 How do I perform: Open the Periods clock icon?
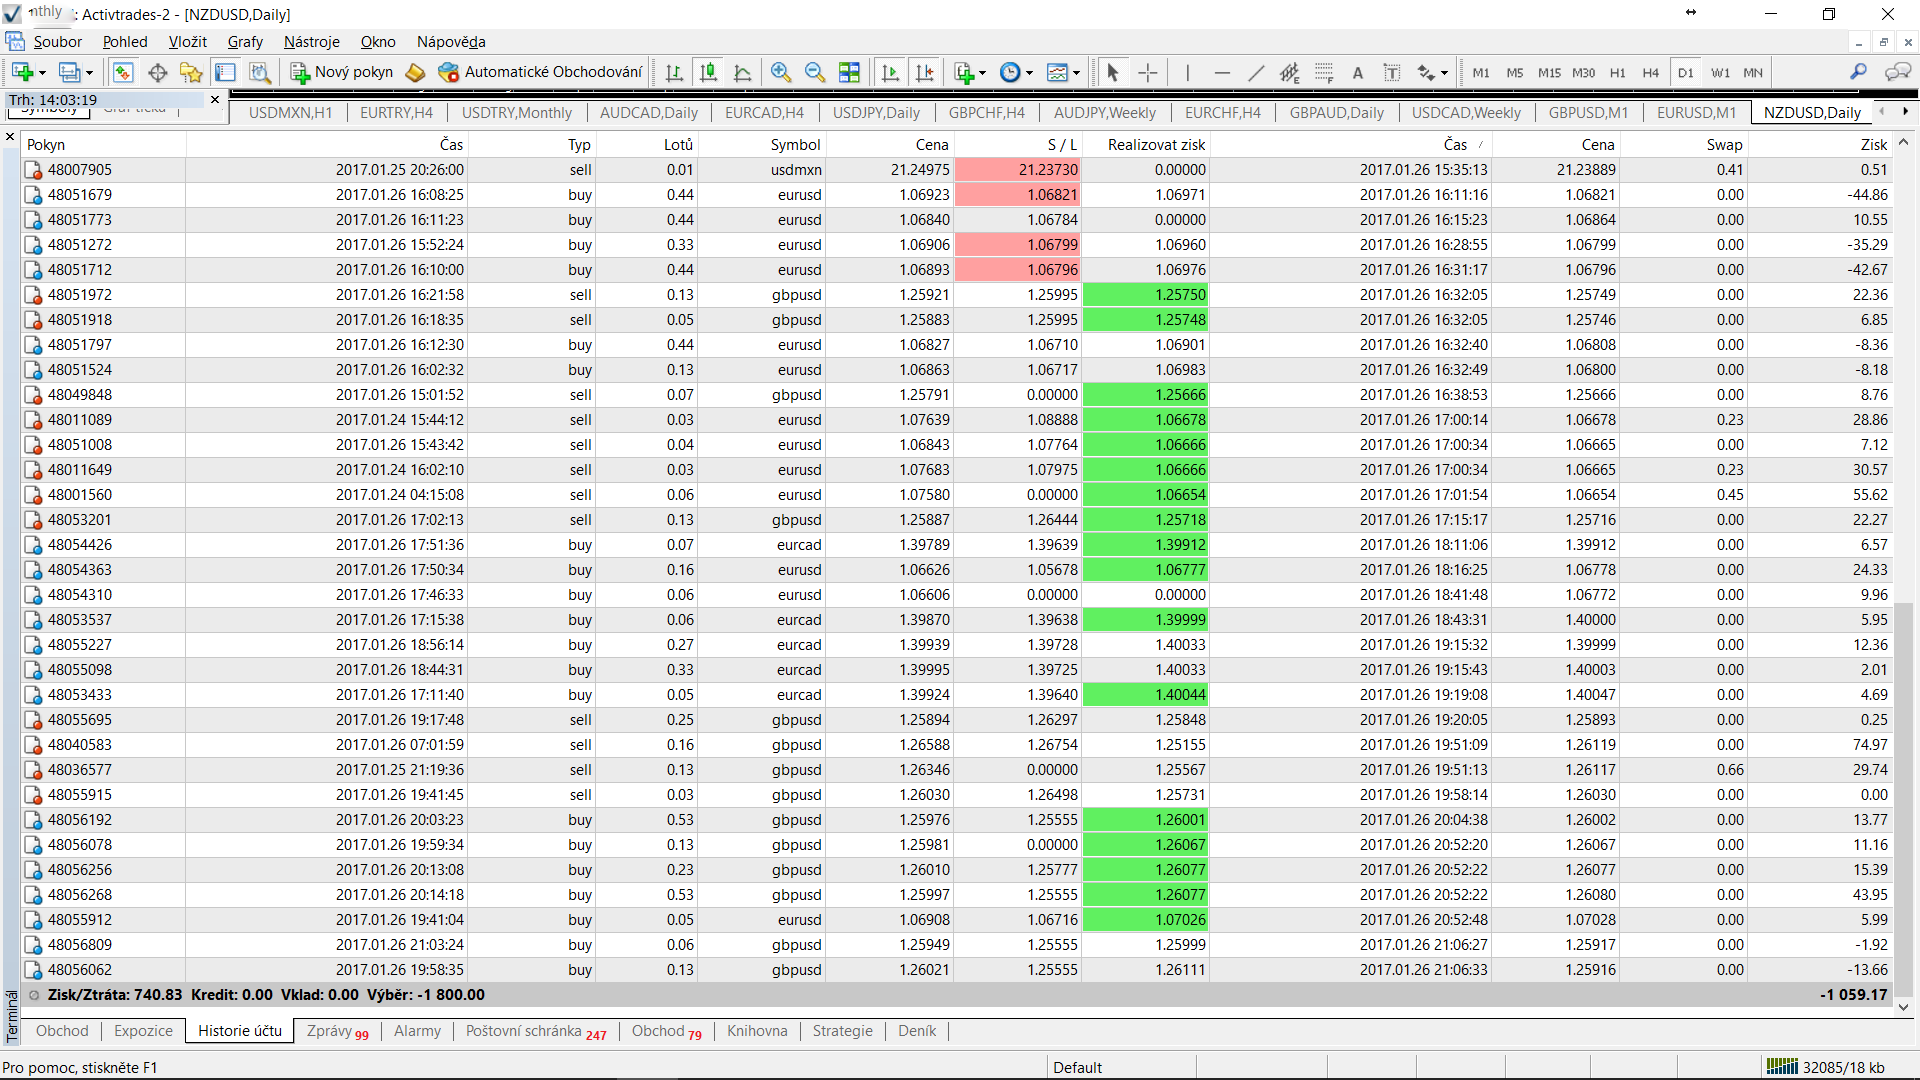click(1010, 72)
